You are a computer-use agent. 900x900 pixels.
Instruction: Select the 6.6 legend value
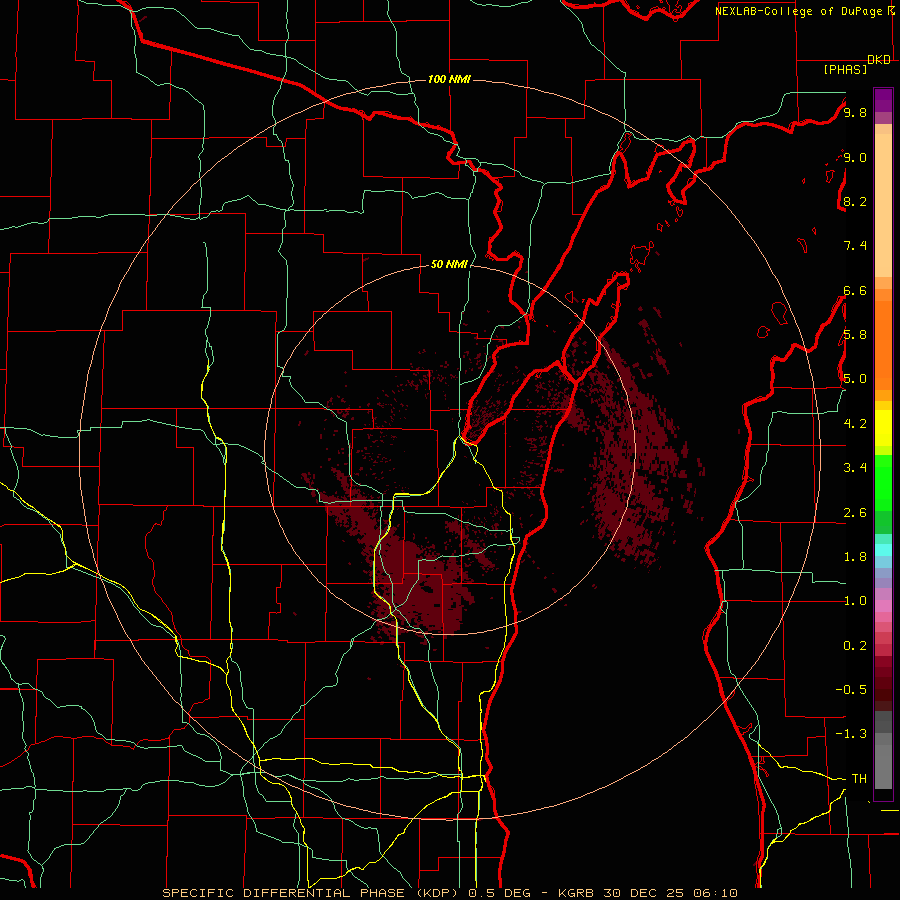point(855,290)
